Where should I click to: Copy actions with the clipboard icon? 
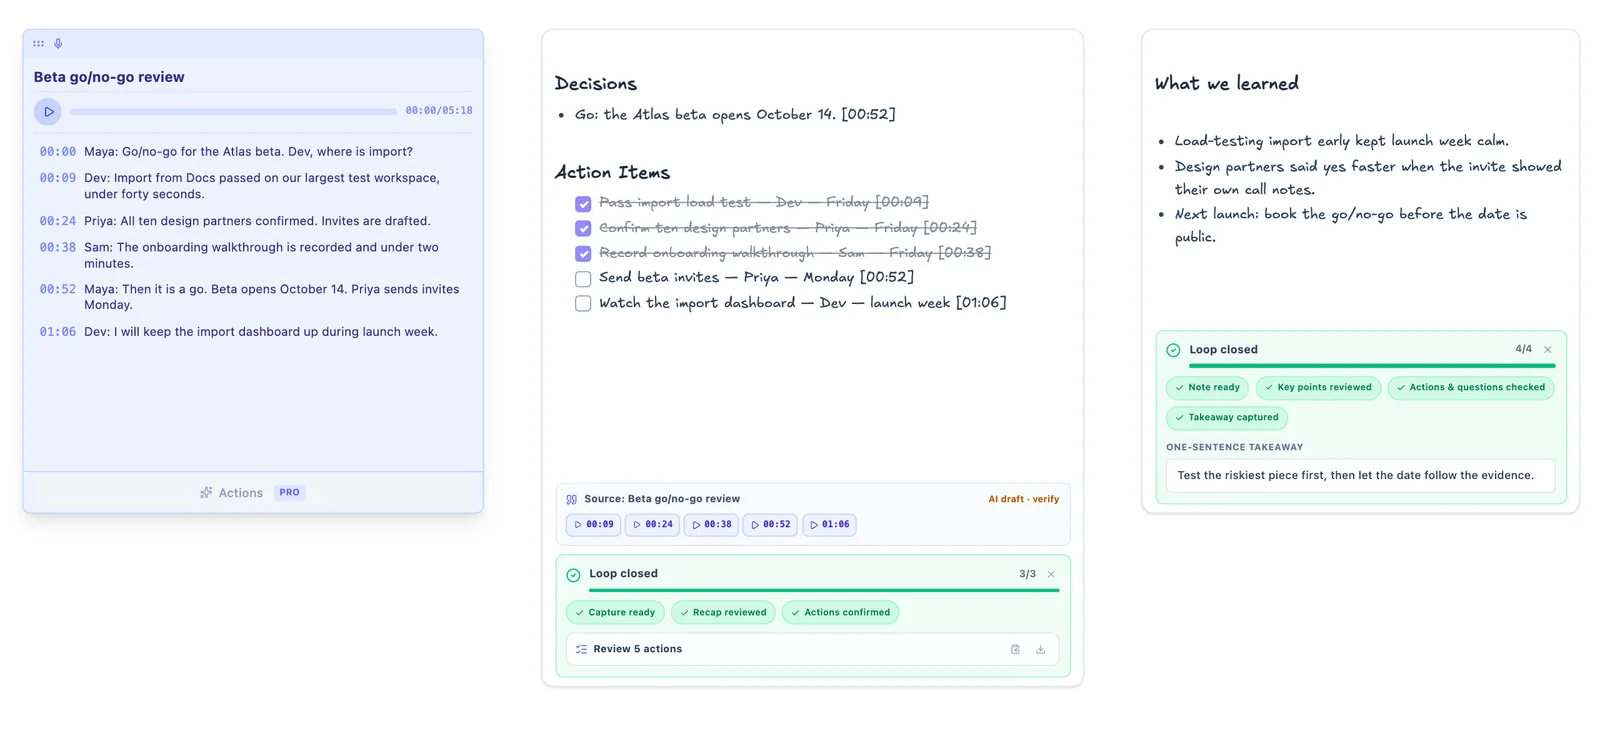[1015, 650]
